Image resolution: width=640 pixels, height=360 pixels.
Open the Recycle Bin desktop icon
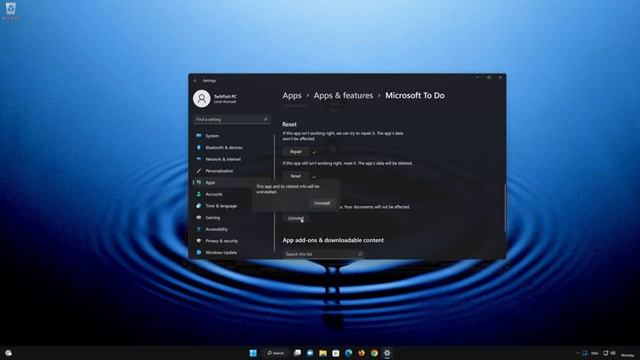point(11,11)
